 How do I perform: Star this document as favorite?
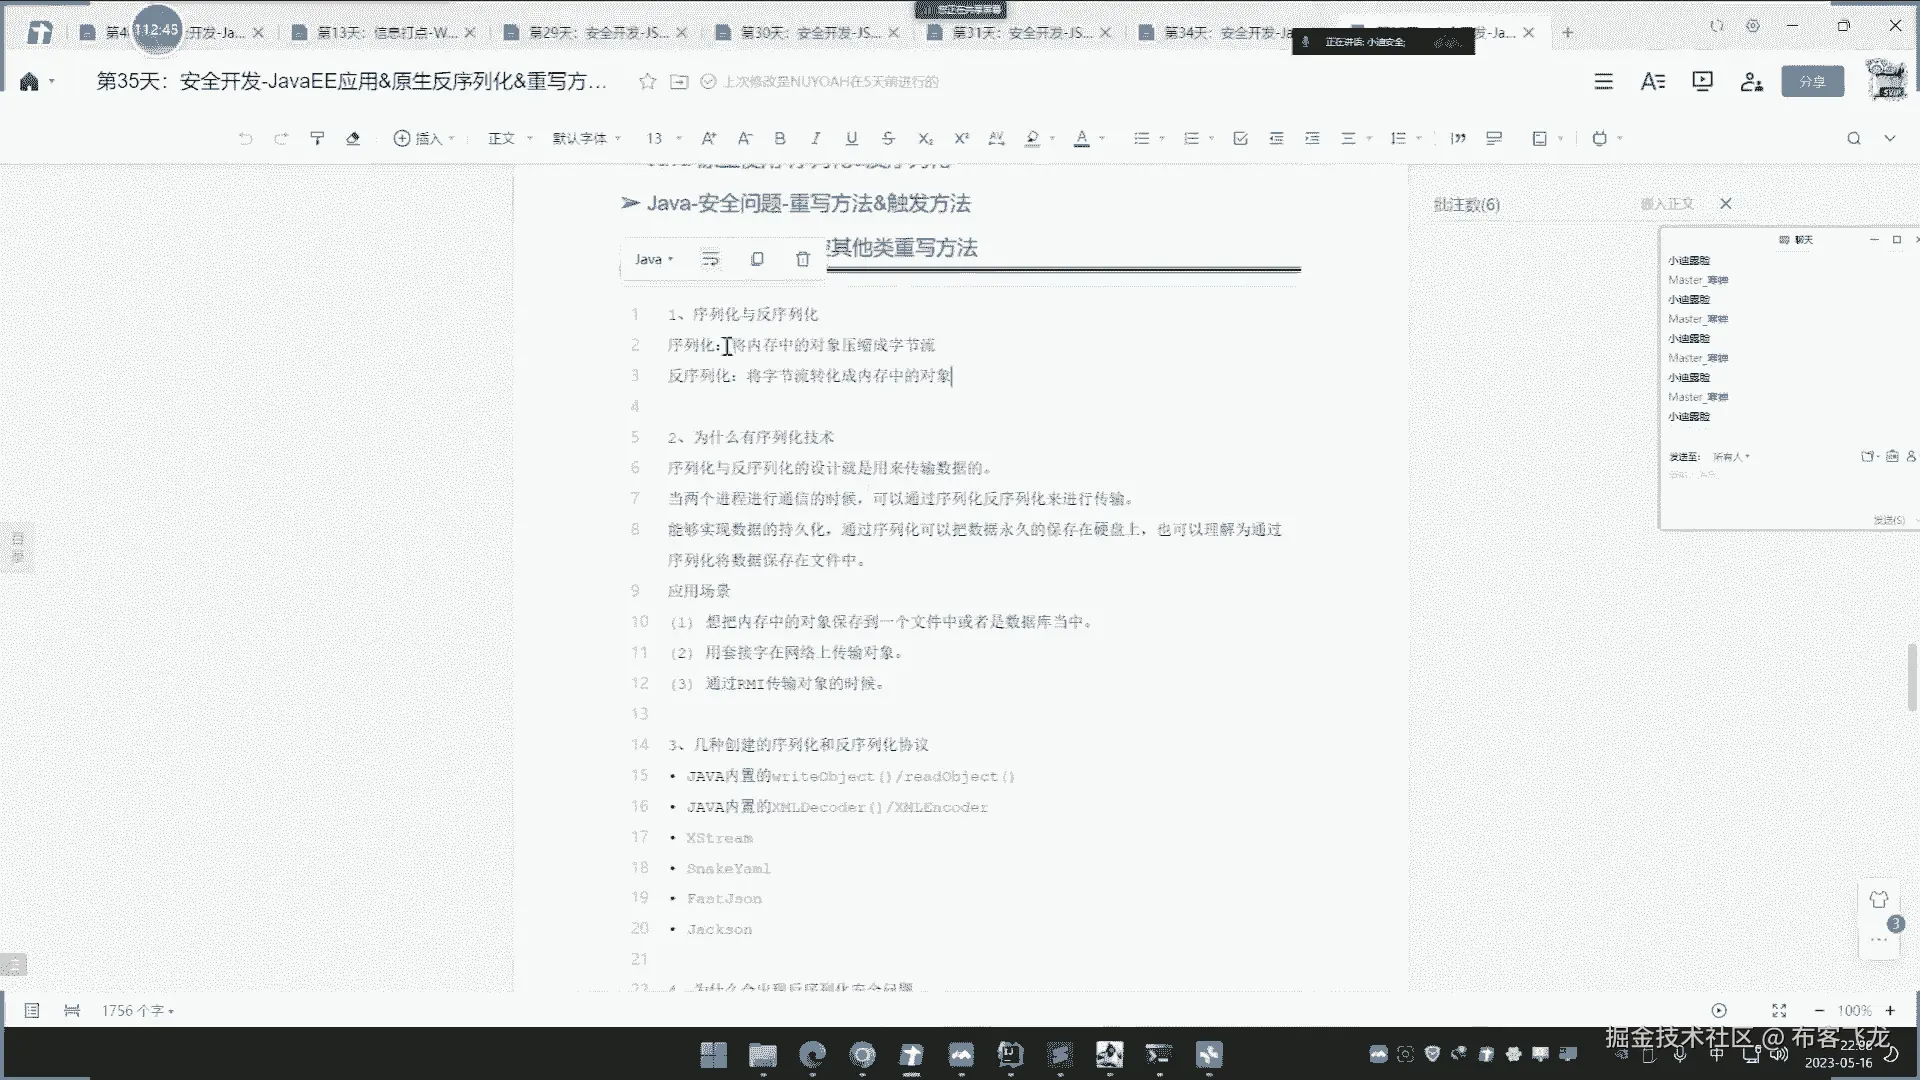click(x=647, y=82)
